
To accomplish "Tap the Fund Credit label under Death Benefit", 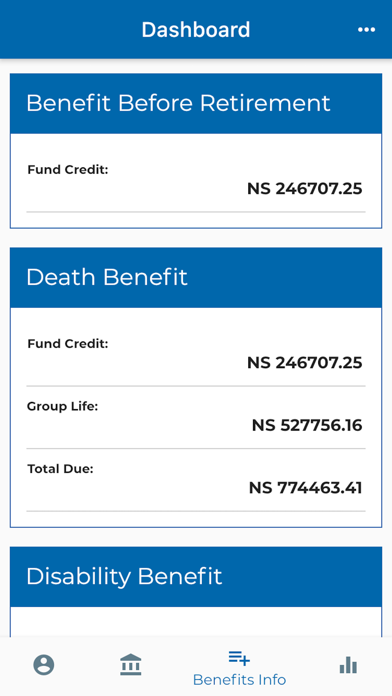I will pyautogui.click(x=68, y=344).
